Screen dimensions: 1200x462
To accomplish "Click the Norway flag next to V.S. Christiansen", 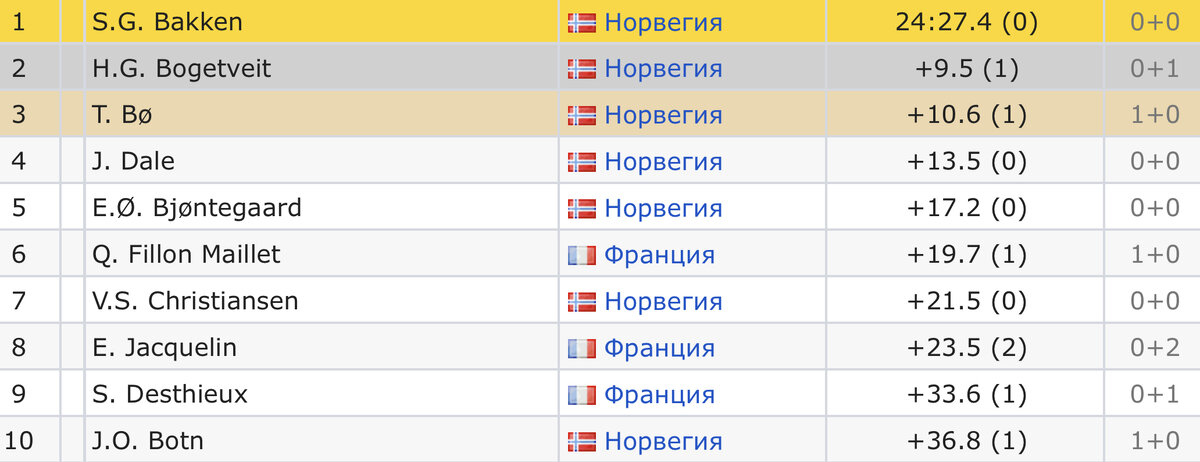I will (x=581, y=301).
